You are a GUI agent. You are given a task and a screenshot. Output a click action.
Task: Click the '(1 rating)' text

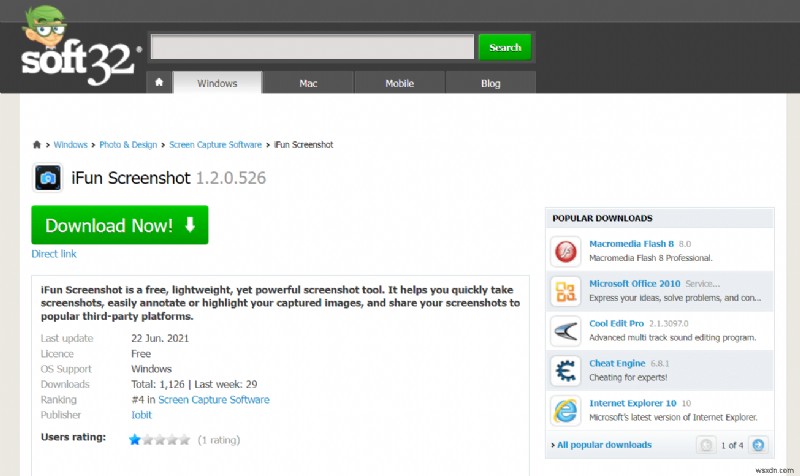coord(219,440)
